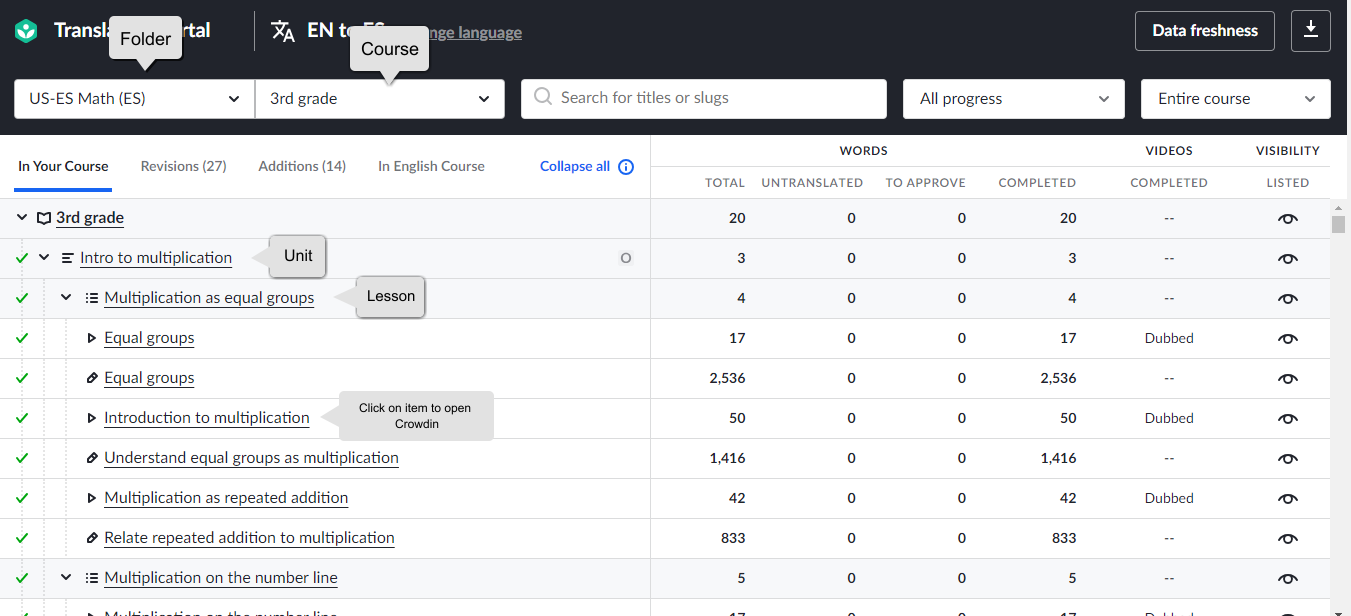
Task: Toggle visibility eye for Multiplication as equal groups
Action: 1288,298
